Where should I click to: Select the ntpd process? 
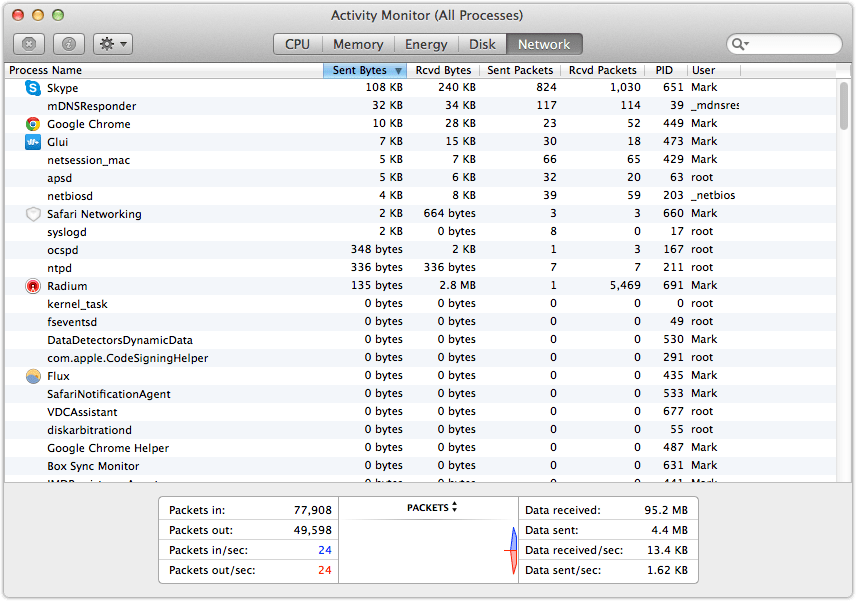[420, 268]
